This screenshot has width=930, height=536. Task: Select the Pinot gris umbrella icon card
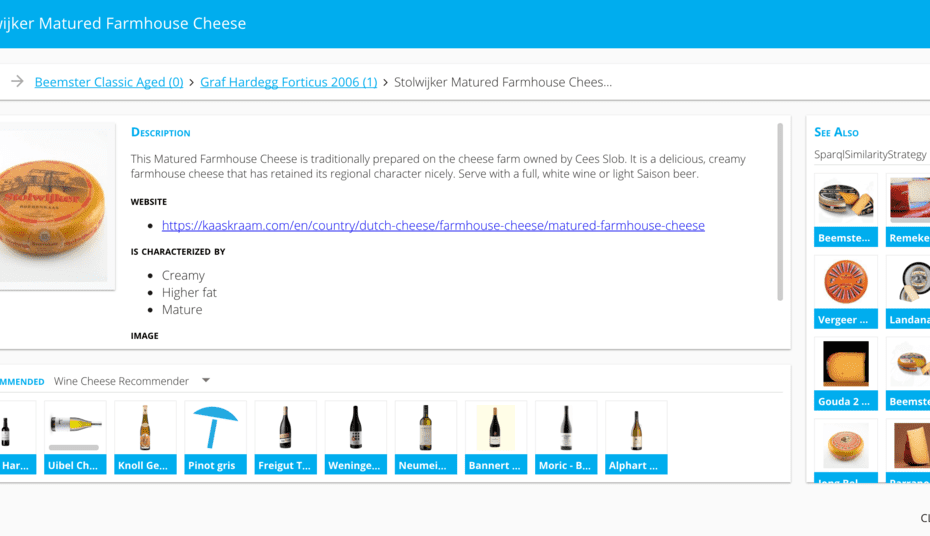tap(215, 438)
